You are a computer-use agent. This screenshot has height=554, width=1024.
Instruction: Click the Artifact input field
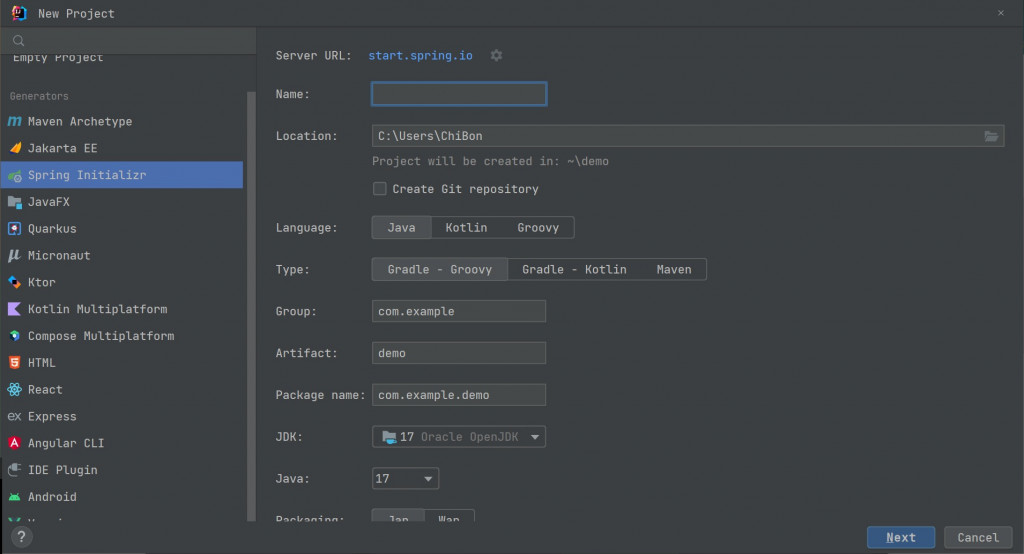[458, 353]
